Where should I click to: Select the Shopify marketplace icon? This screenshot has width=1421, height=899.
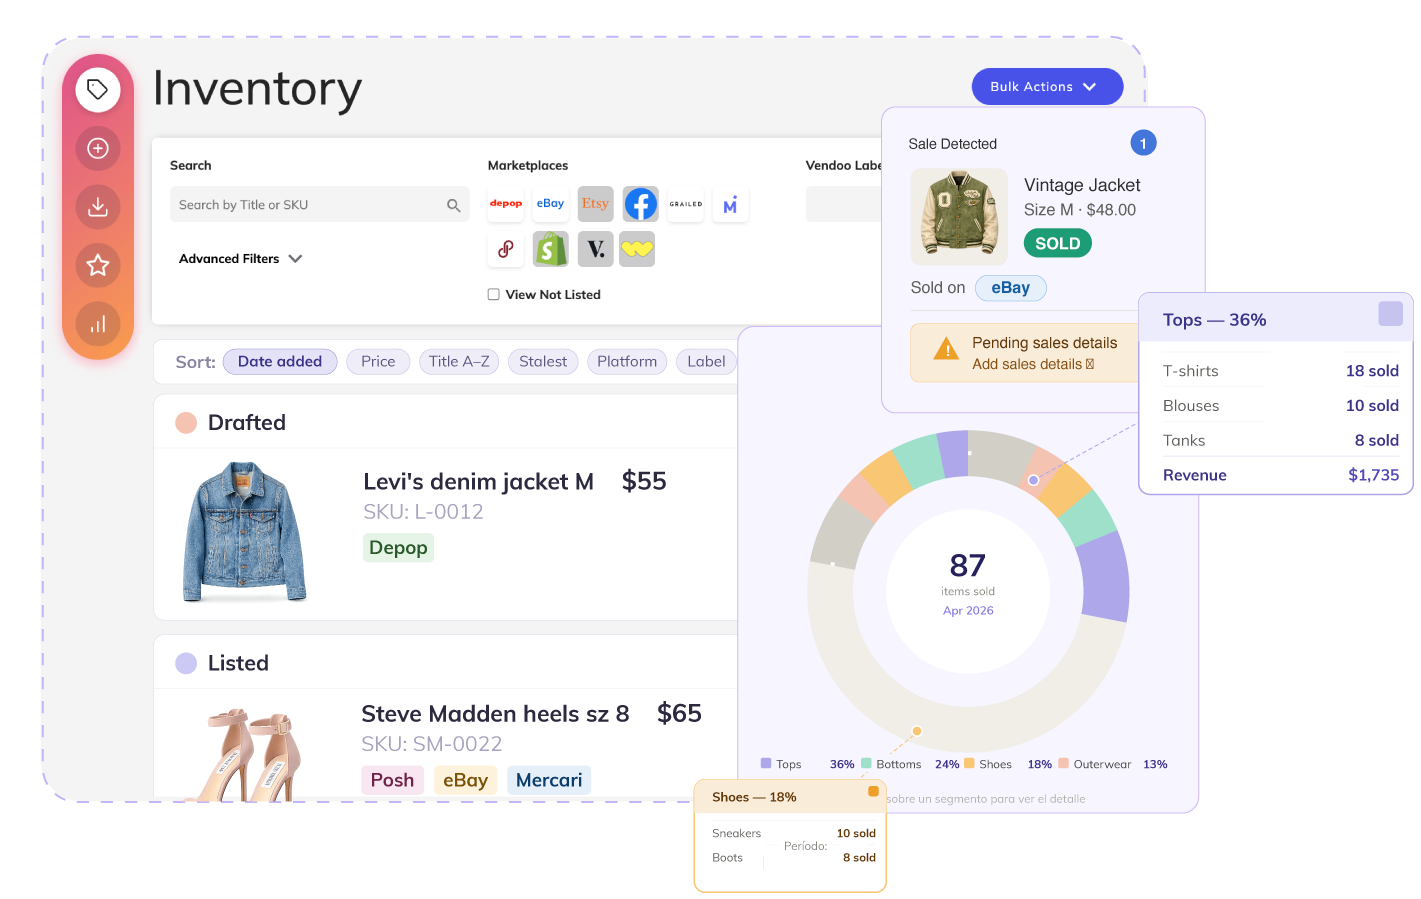tap(551, 249)
